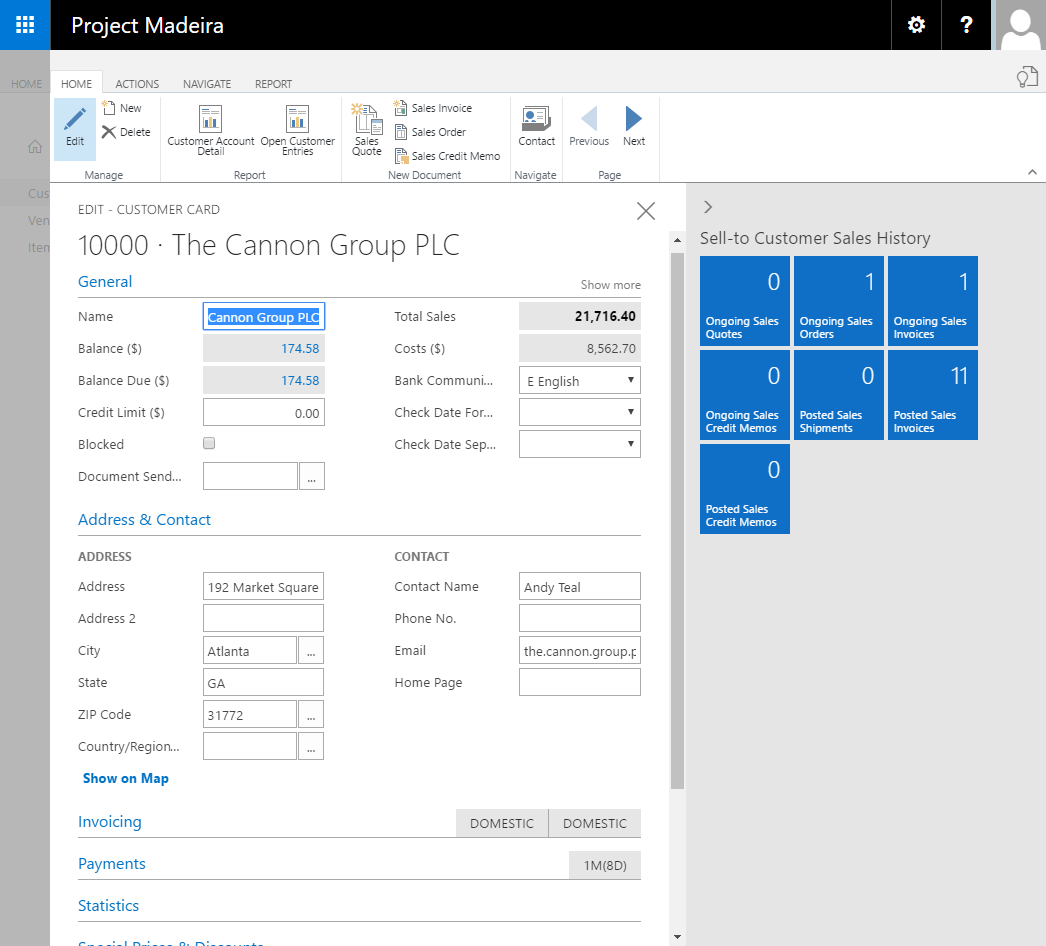Viewport: 1046px width, 946px height.
Task: Switch to the ACTIONS ribbon tab
Action: [x=137, y=84]
